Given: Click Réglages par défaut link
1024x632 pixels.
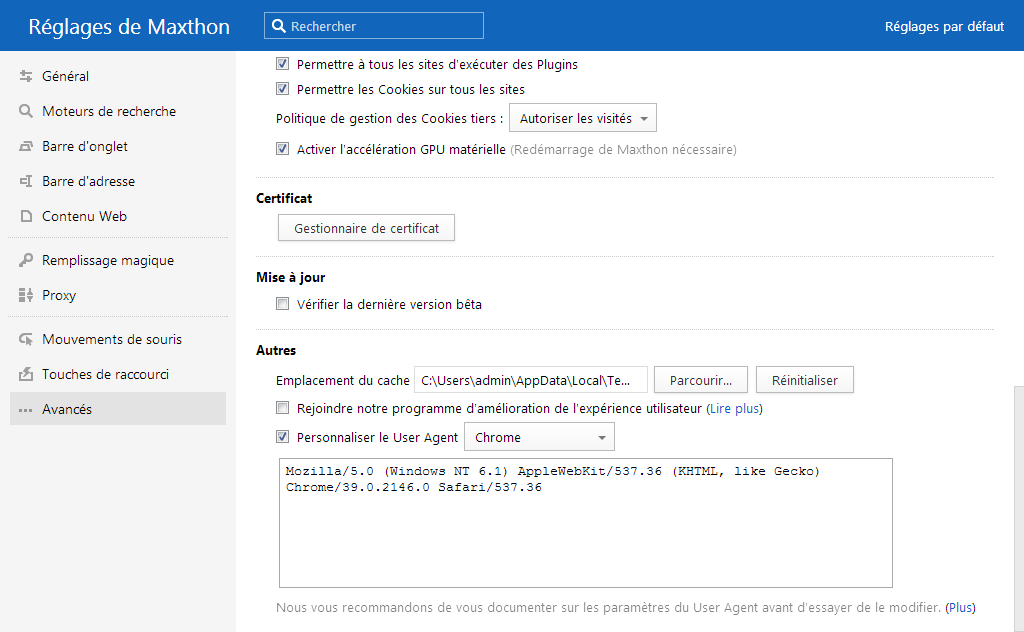Looking at the screenshot, I should pyautogui.click(x=944, y=26).
